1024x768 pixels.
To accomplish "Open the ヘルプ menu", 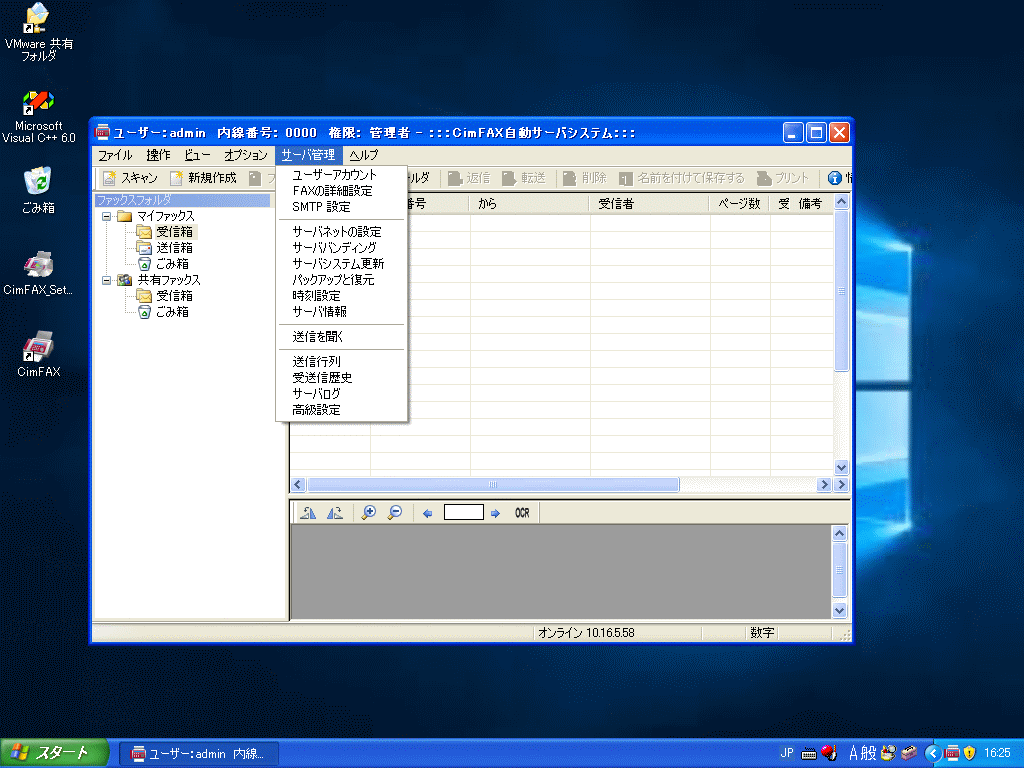I will [x=363, y=155].
